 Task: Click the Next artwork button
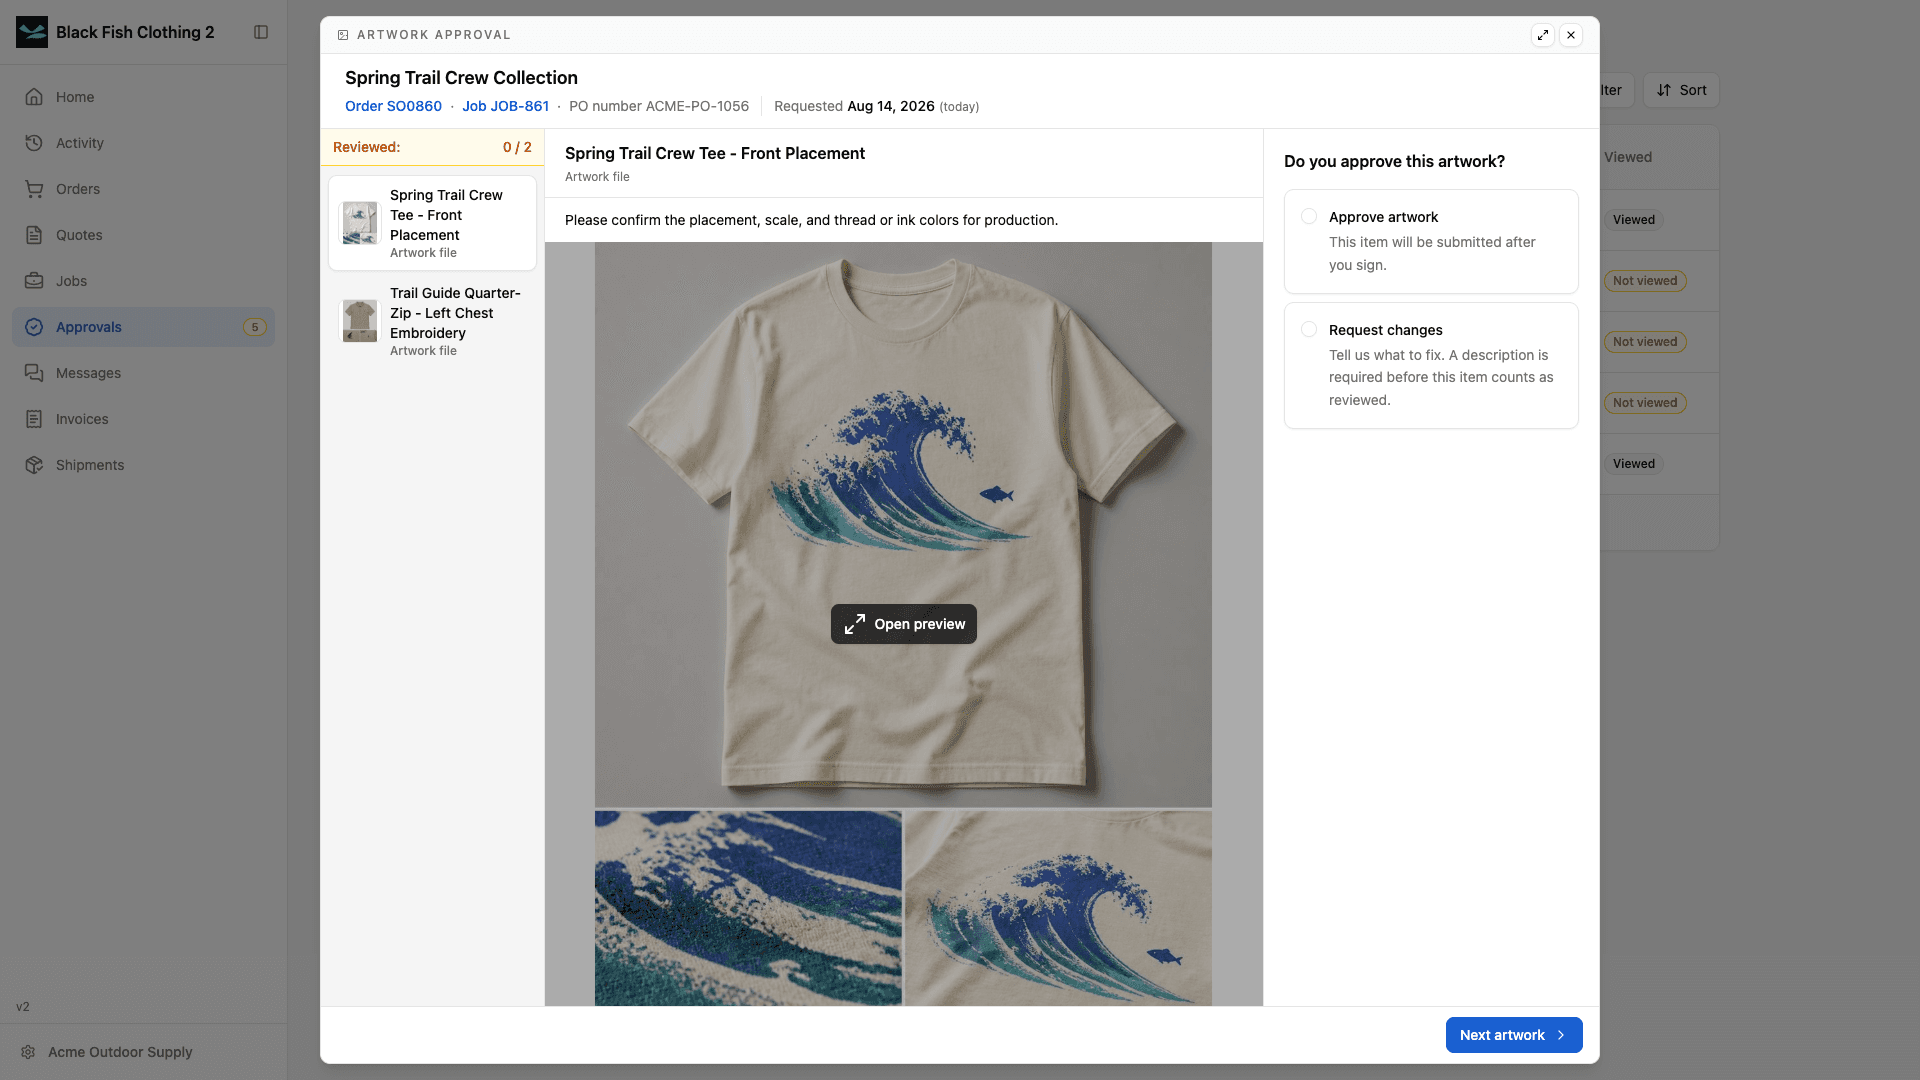(x=1514, y=1035)
